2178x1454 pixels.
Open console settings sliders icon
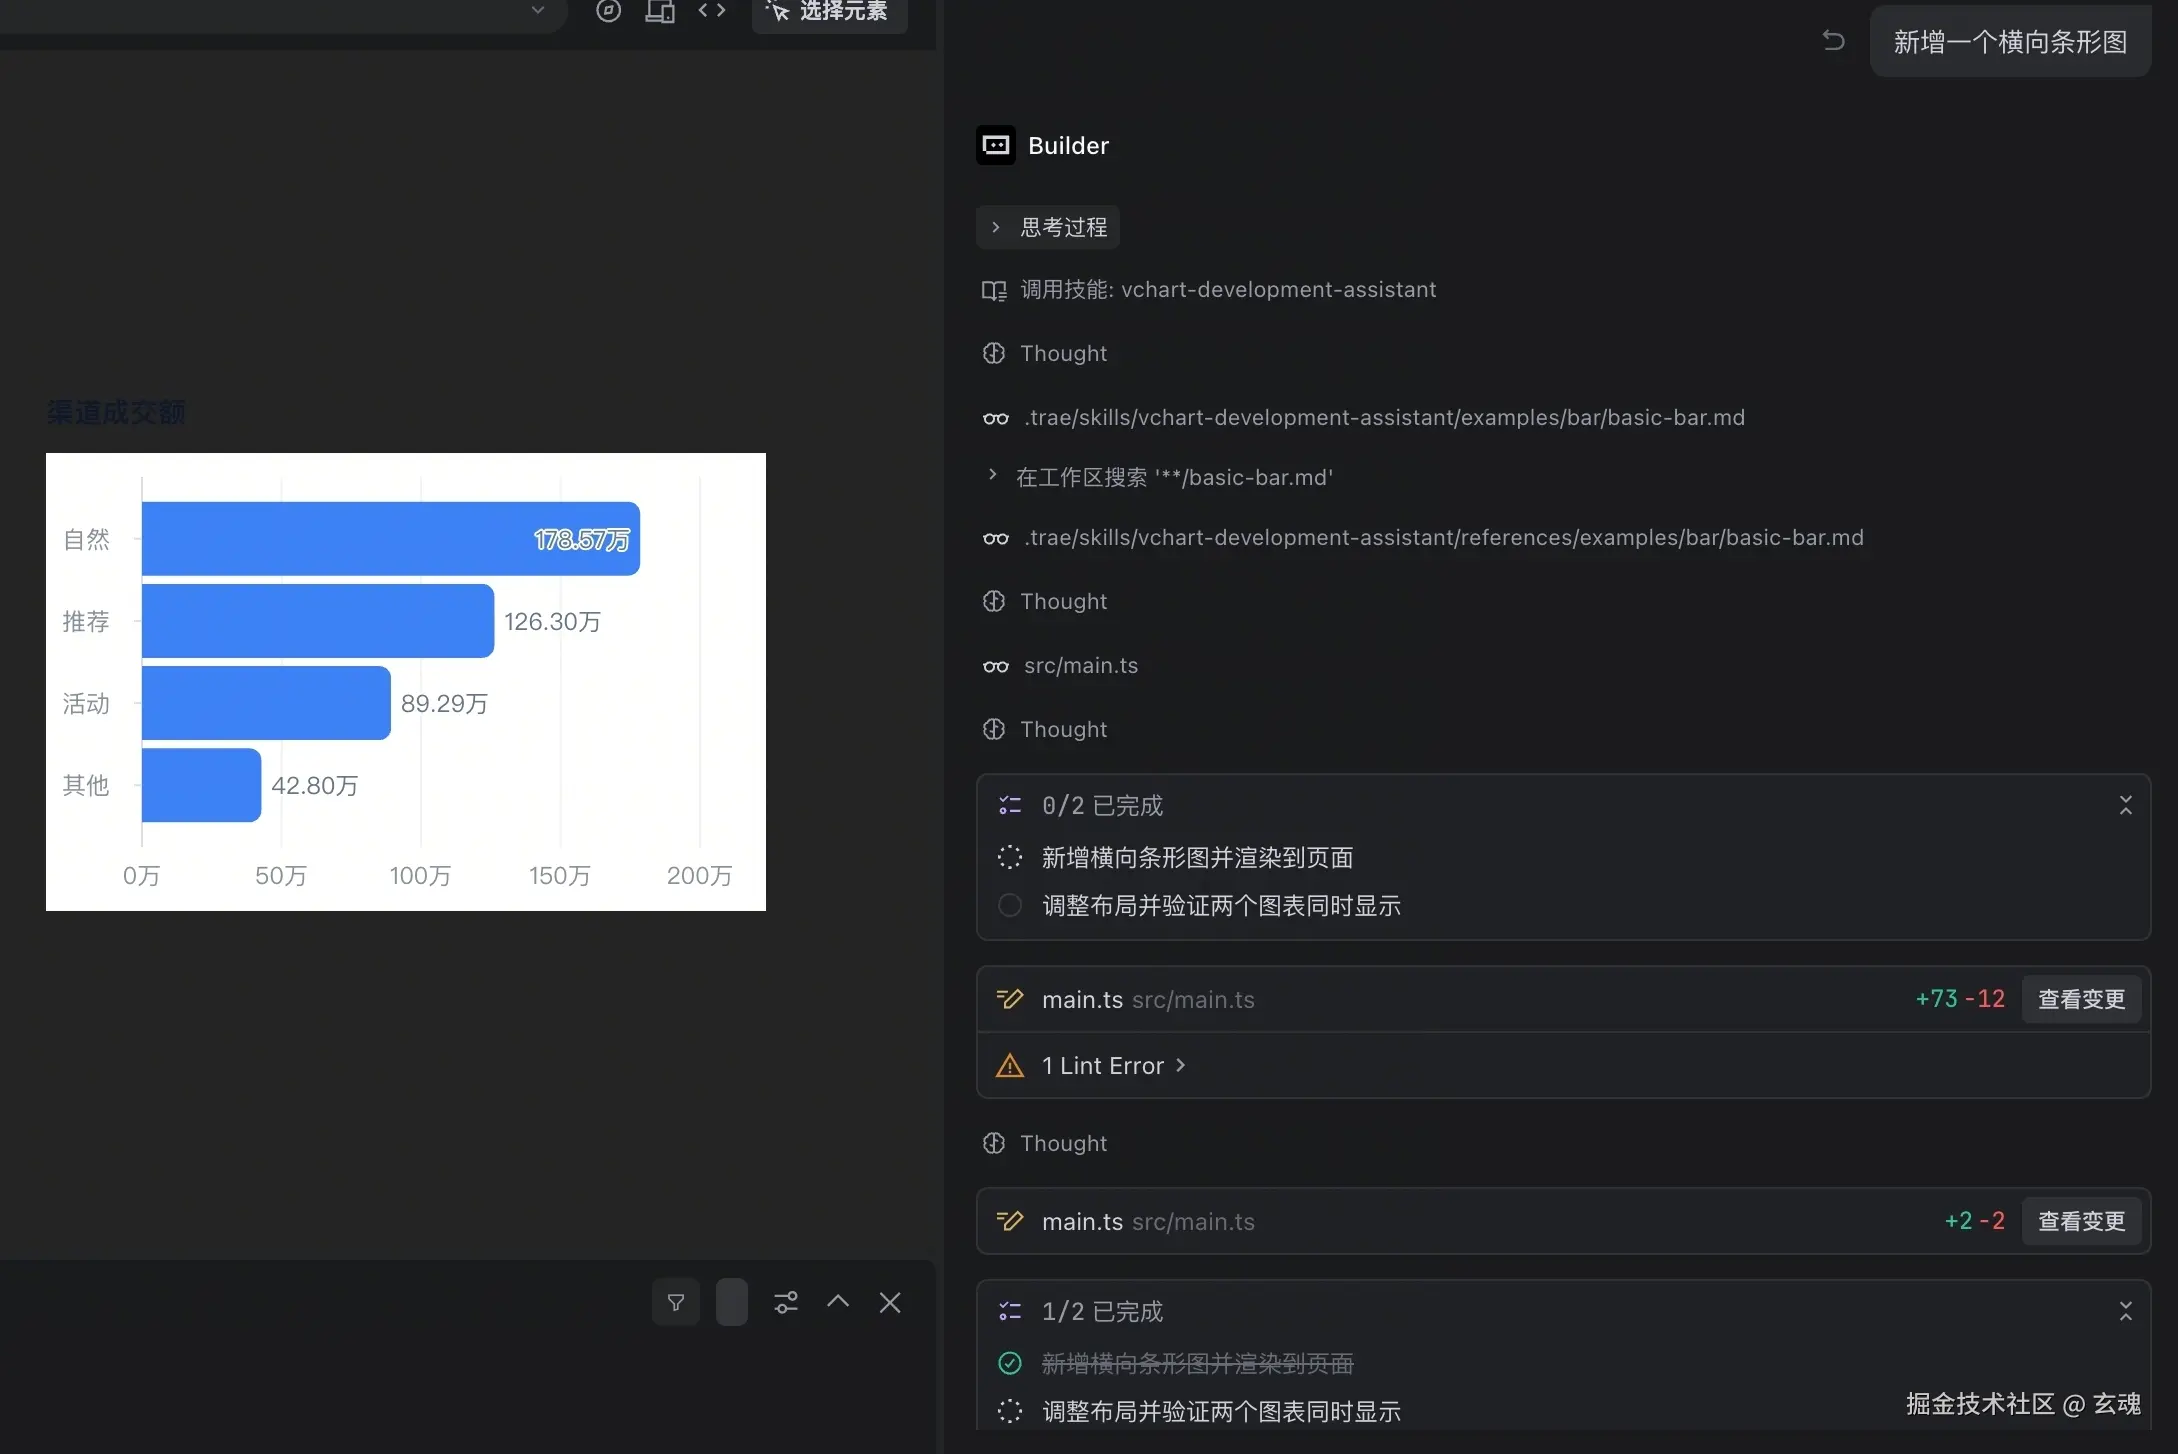(786, 1302)
